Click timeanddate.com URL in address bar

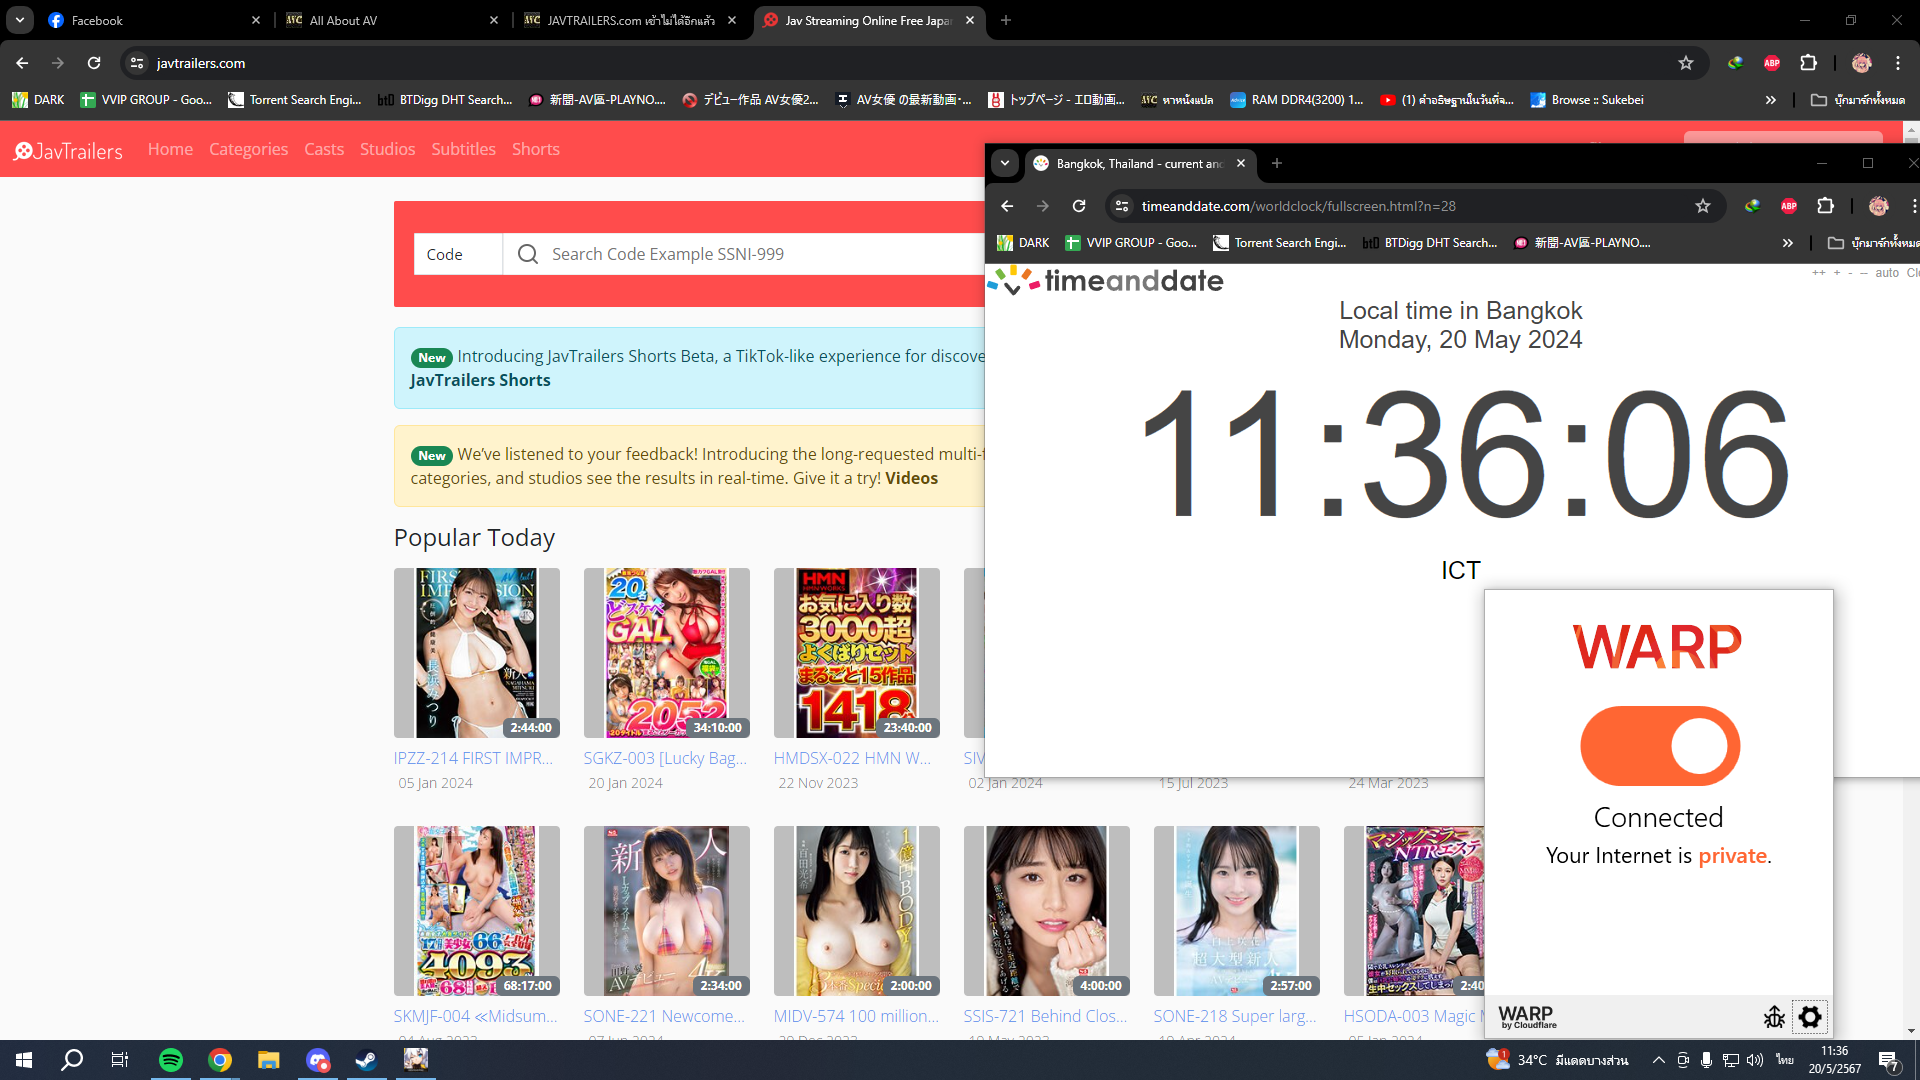(x=1298, y=206)
